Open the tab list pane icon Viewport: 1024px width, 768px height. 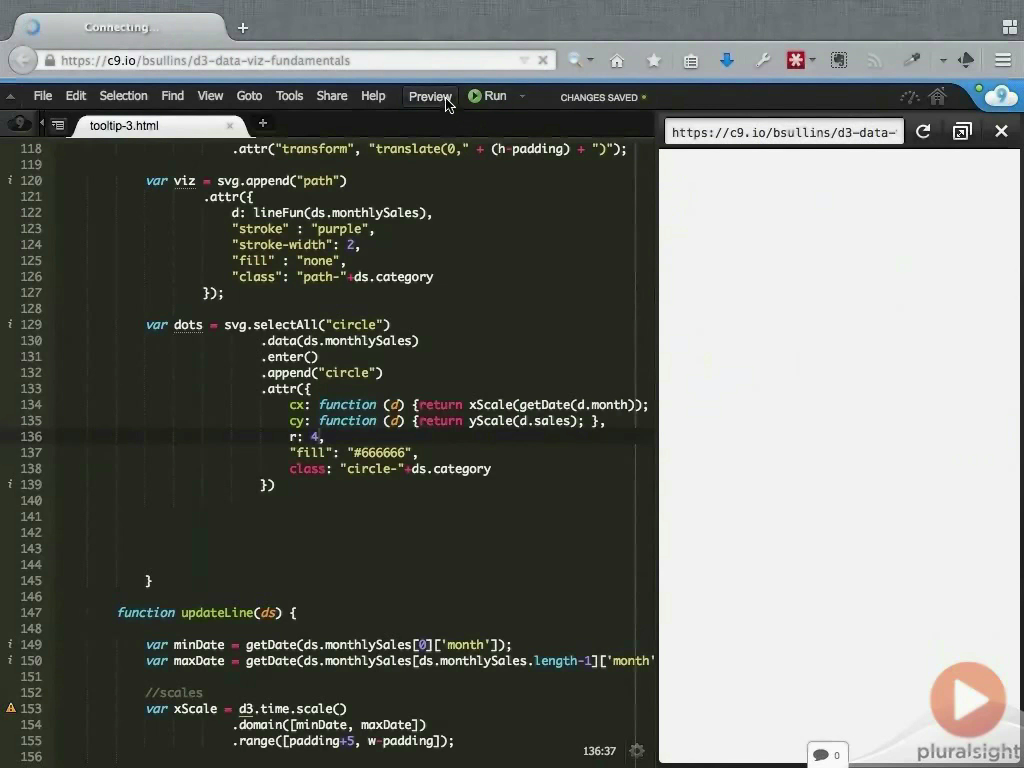coord(58,125)
